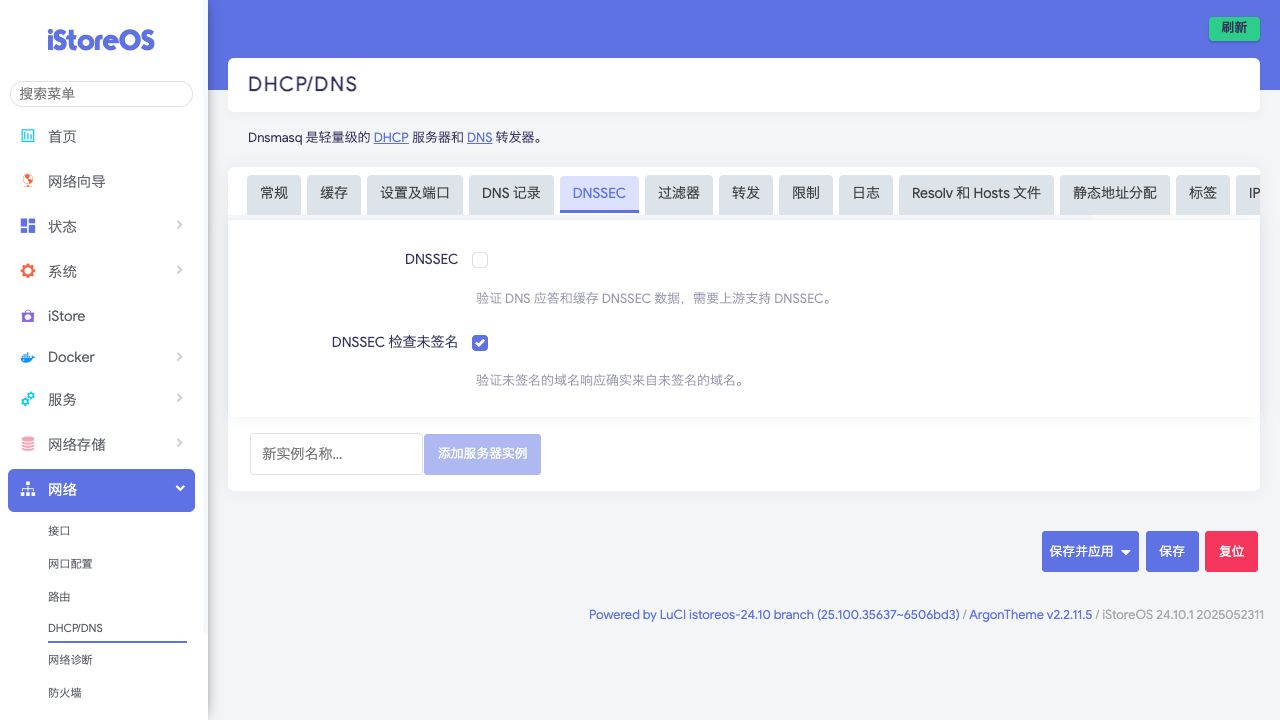Click the 网络向导 globe icon

pos(28,181)
